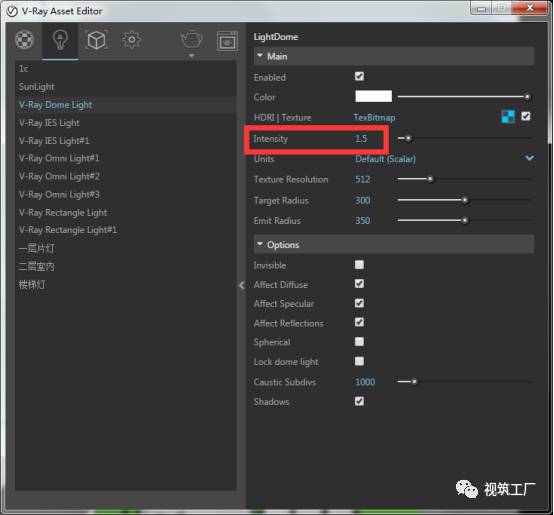Open the render Settings gear icon
This screenshot has height=515, width=554.
(132, 40)
